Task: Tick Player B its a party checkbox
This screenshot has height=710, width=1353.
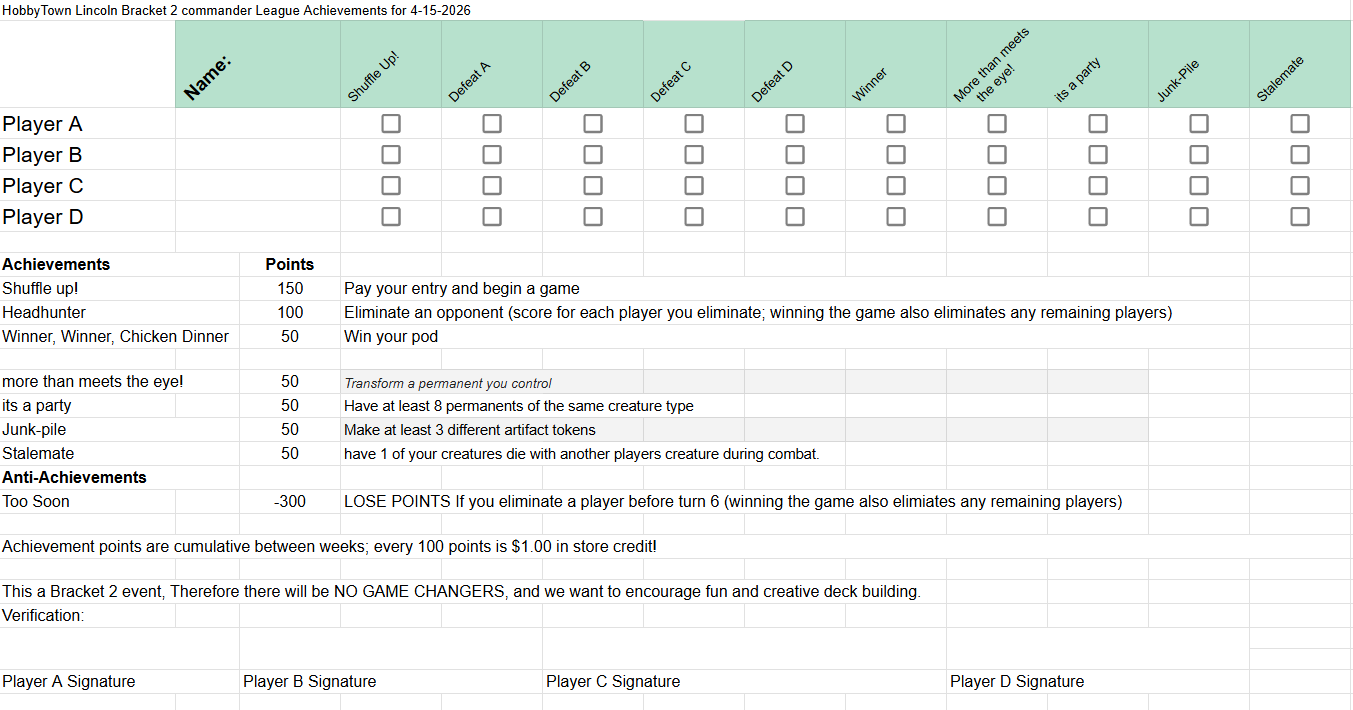Action: [1098, 155]
